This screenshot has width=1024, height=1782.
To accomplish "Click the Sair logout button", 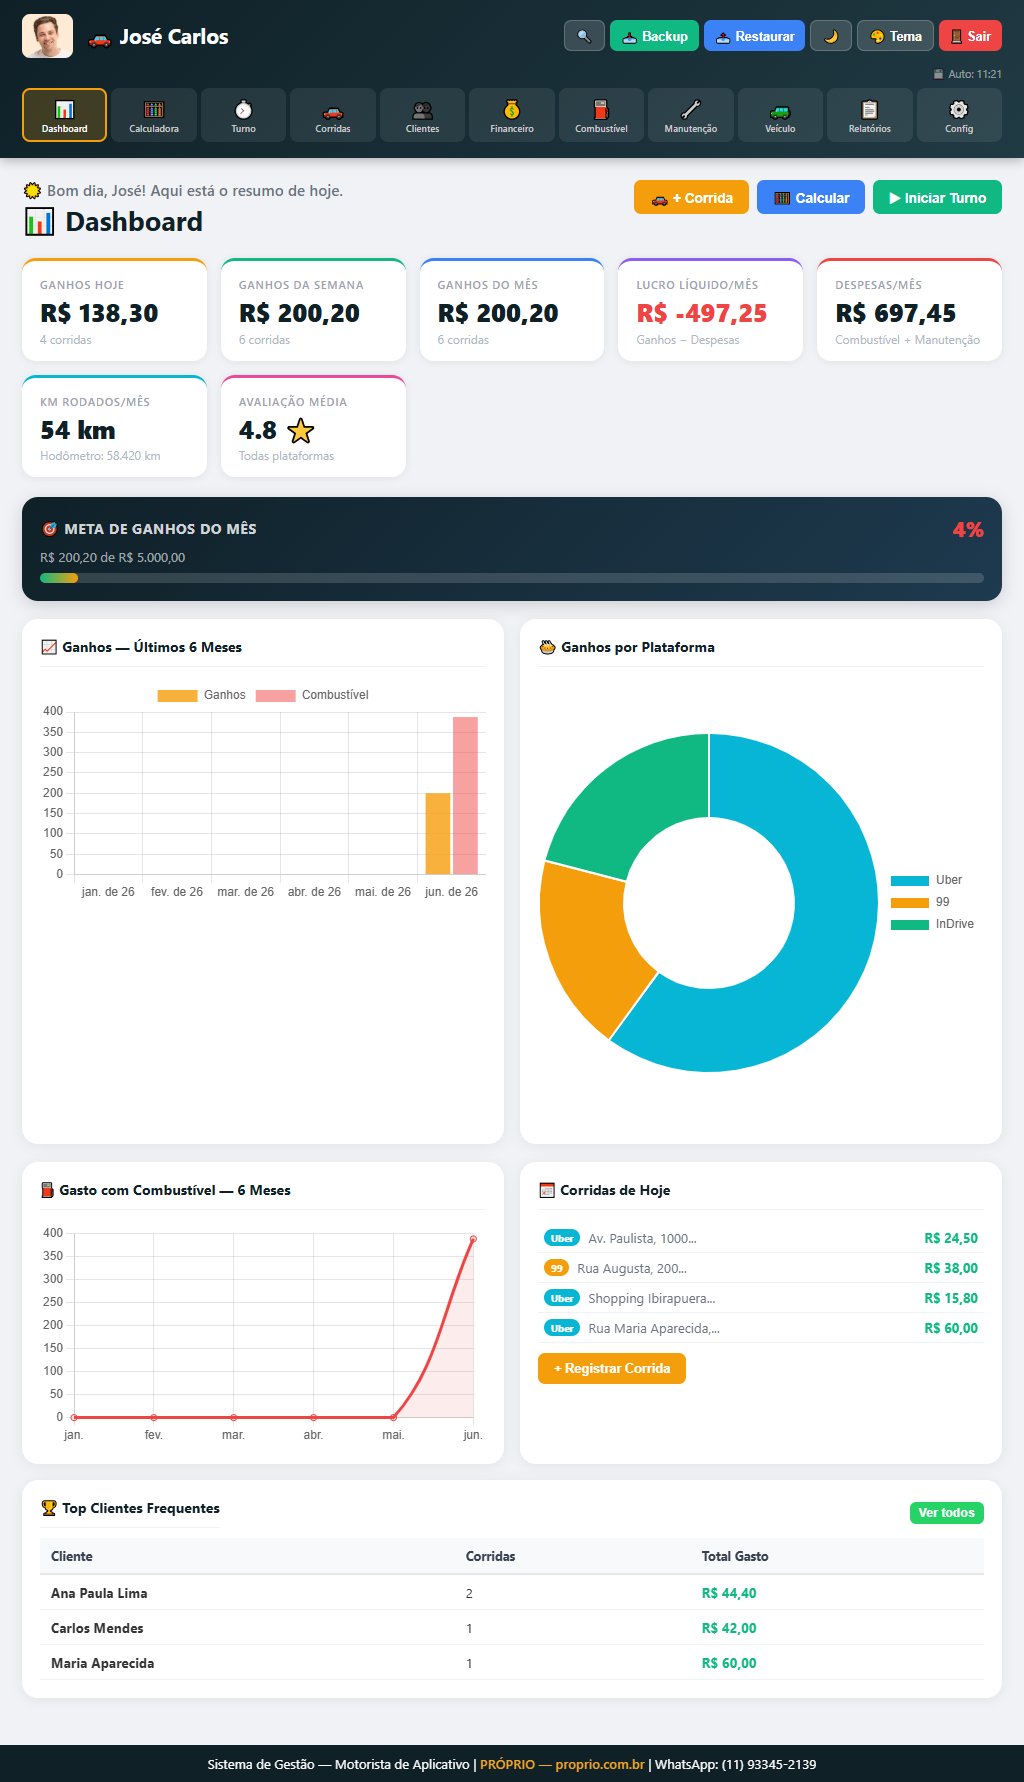I will click(970, 36).
